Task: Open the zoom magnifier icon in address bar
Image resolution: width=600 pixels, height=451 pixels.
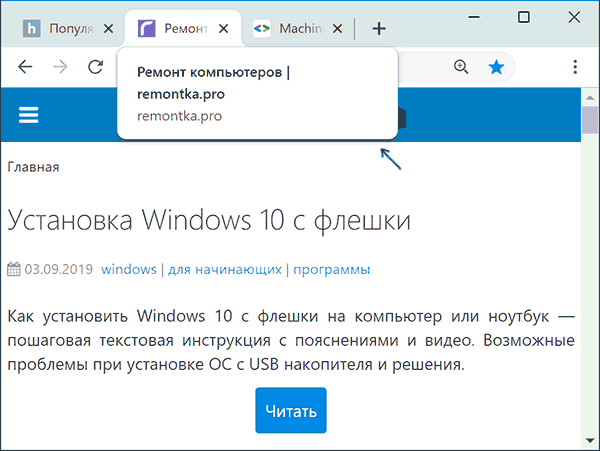Action: coord(461,67)
